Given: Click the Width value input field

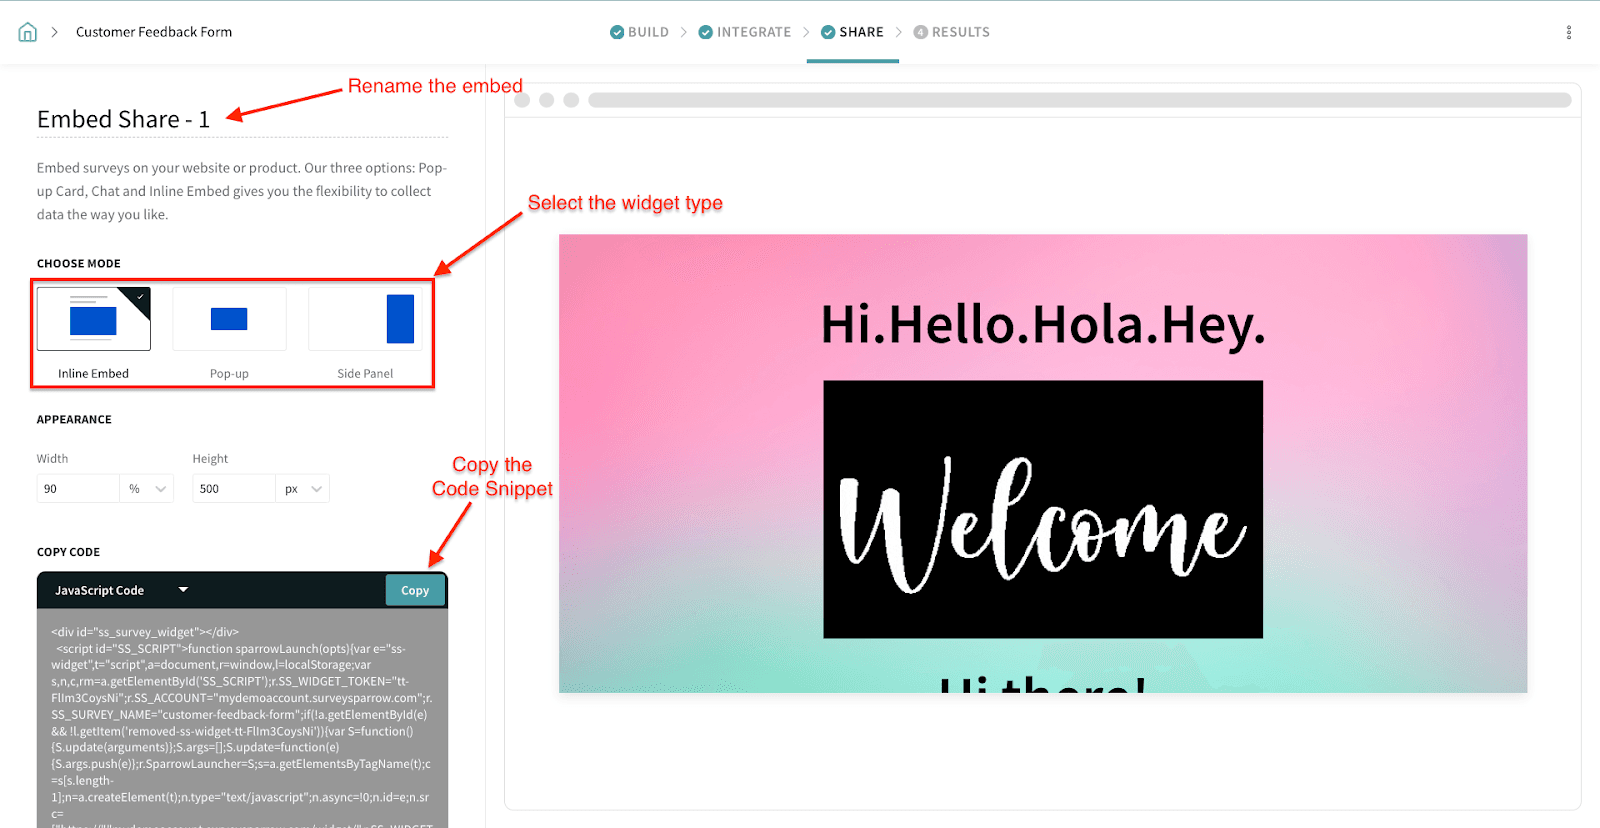Looking at the screenshot, I should point(77,489).
